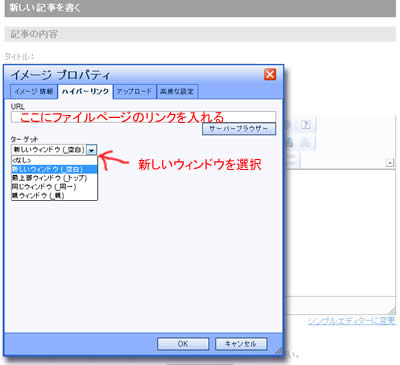Click the URL input field
The image size is (400, 365).
143,117
